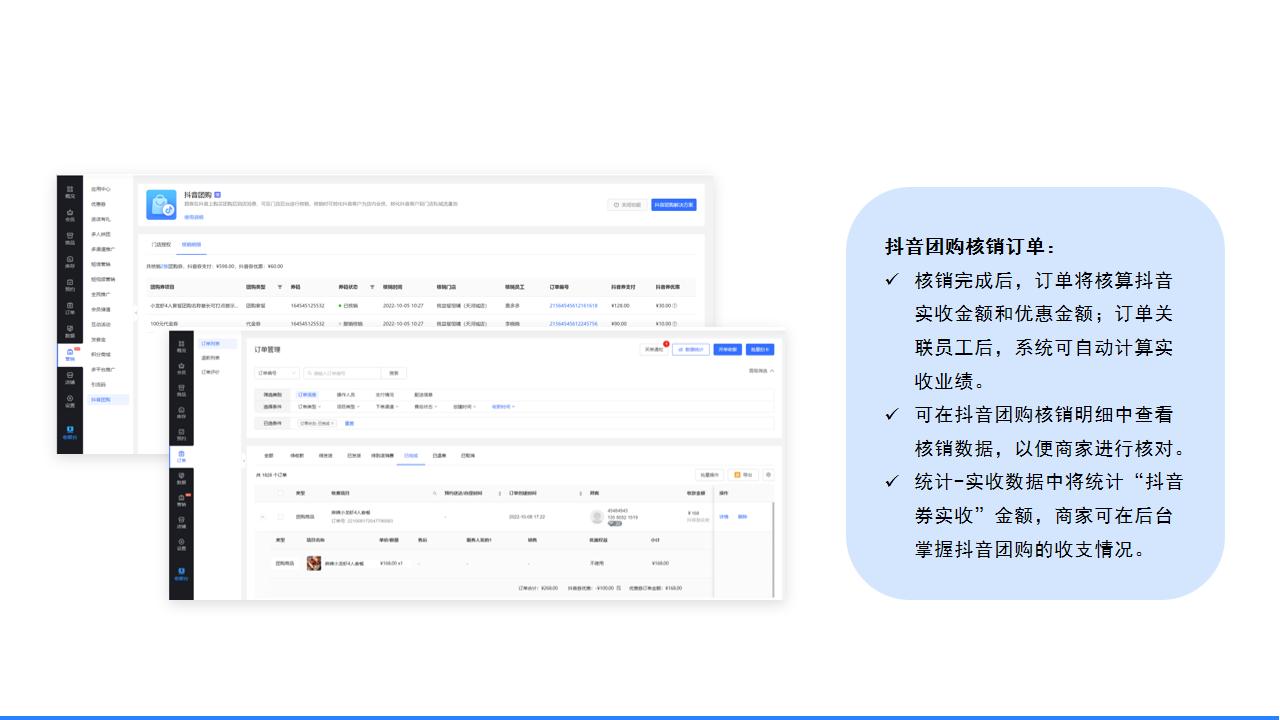Open 设置 icon in 订单管理 window sidebar
This screenshot has width=1280, height=720.
click(181, 544)
